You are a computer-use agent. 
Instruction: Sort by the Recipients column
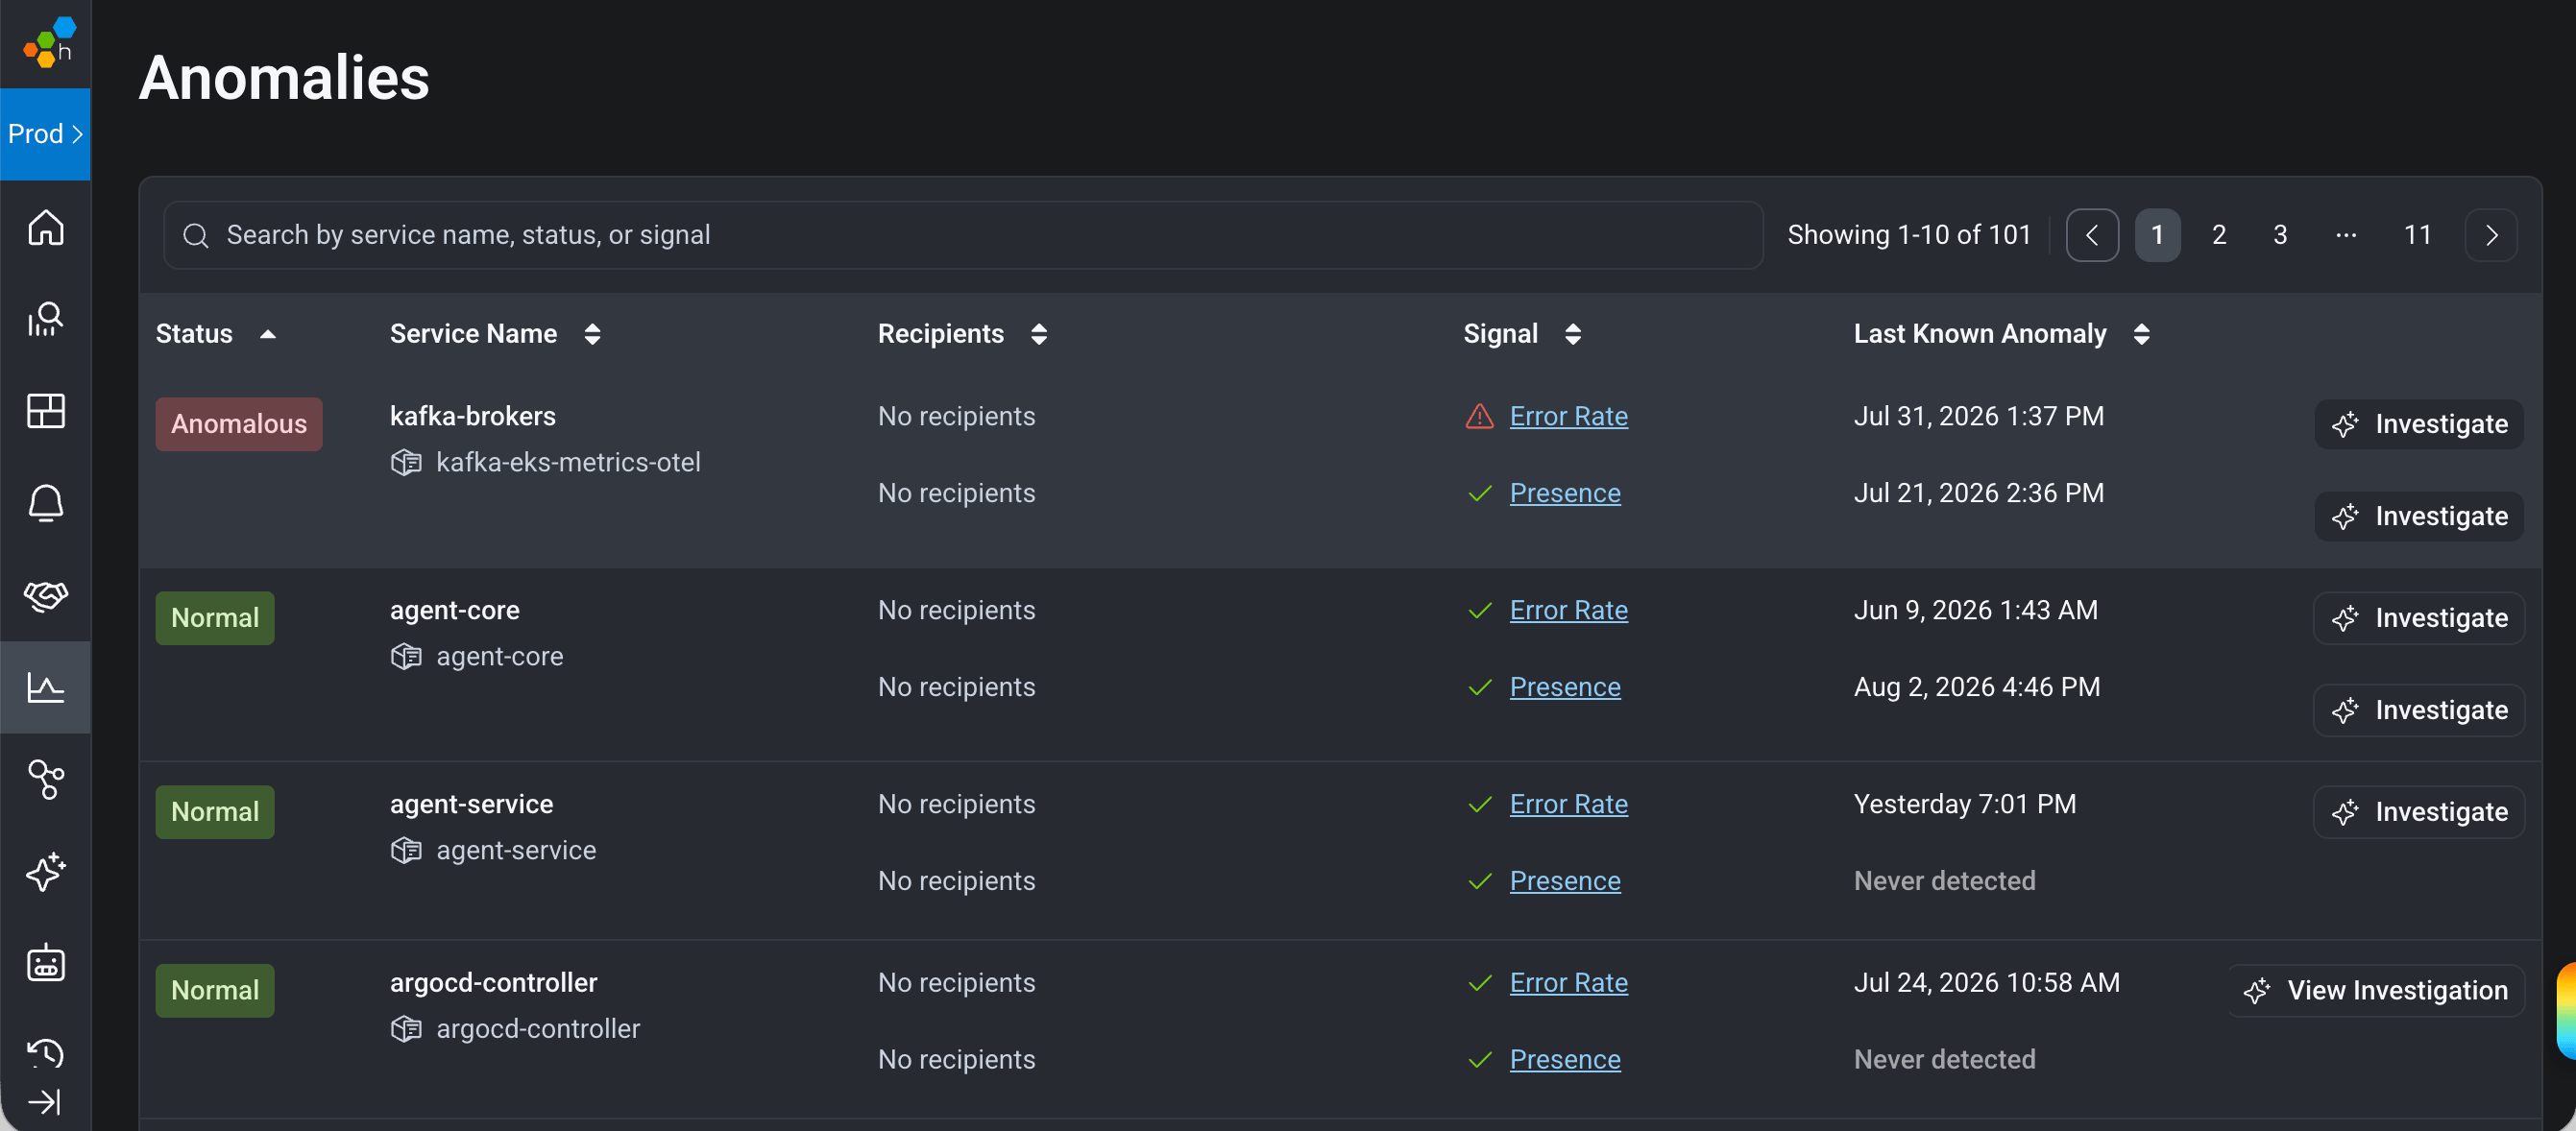[x=963, y=334]
